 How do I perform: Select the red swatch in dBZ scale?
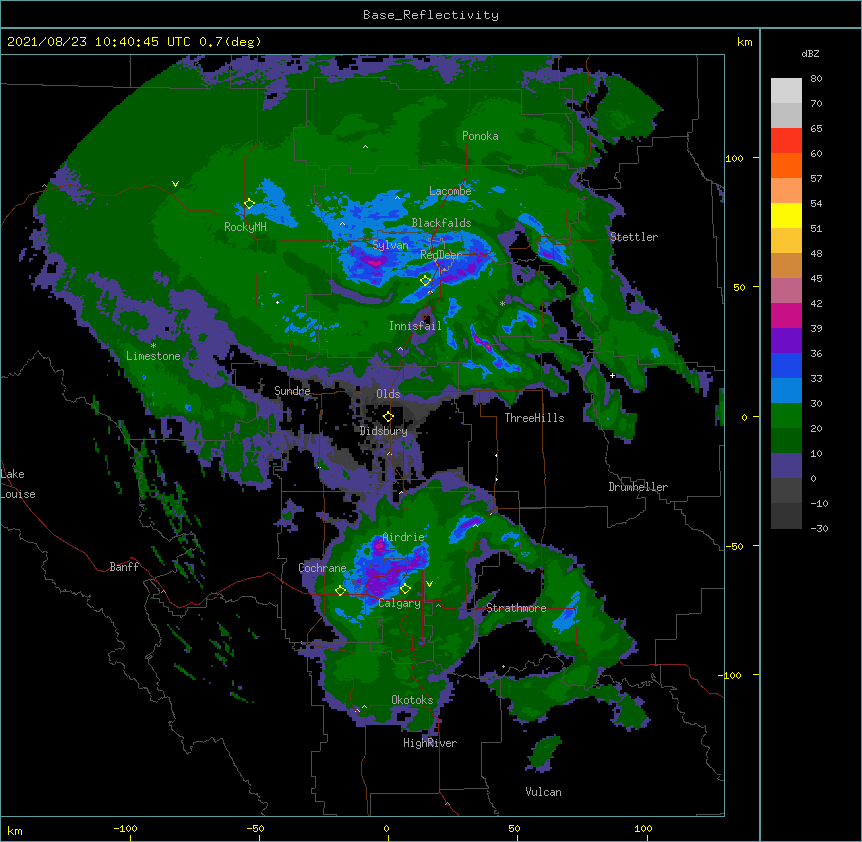[x=786, y=141]
